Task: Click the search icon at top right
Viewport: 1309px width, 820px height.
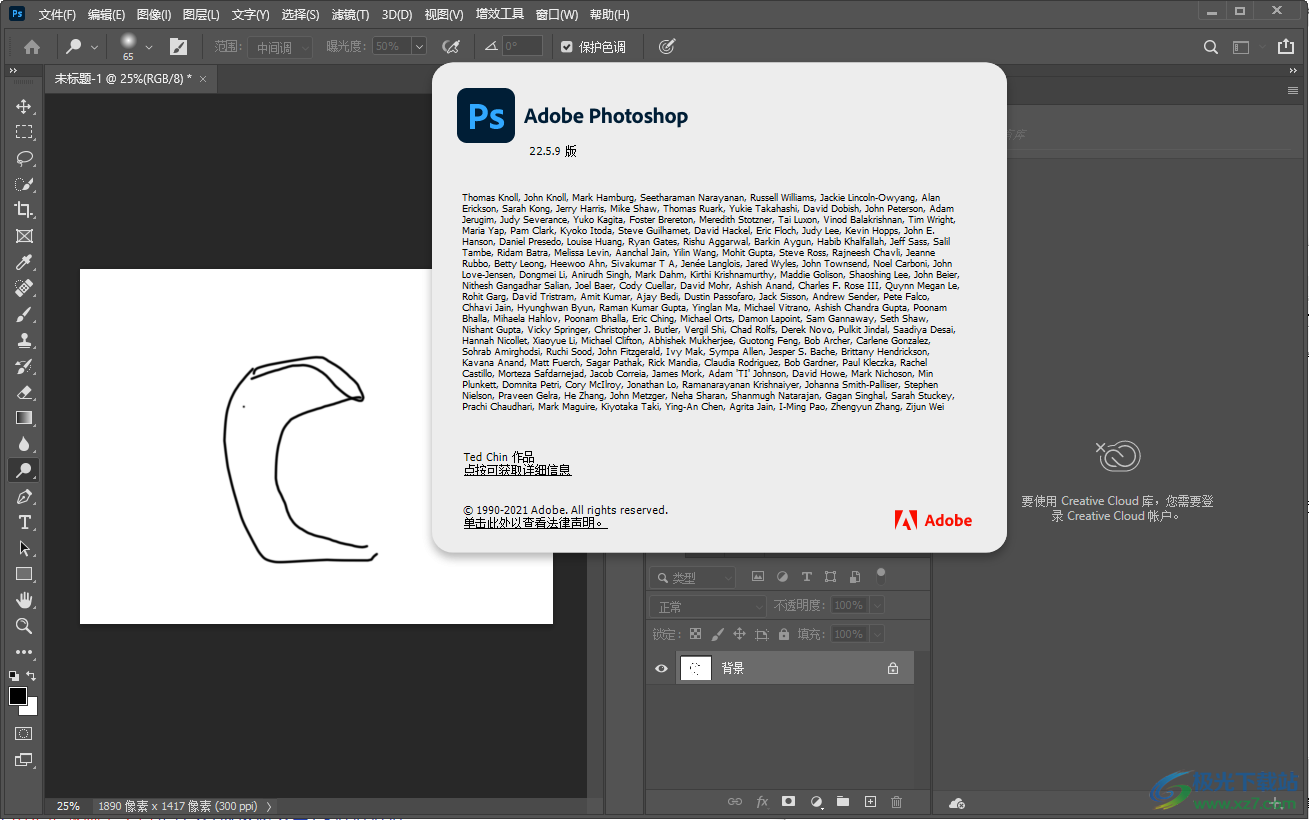Action: [1210, 46]
